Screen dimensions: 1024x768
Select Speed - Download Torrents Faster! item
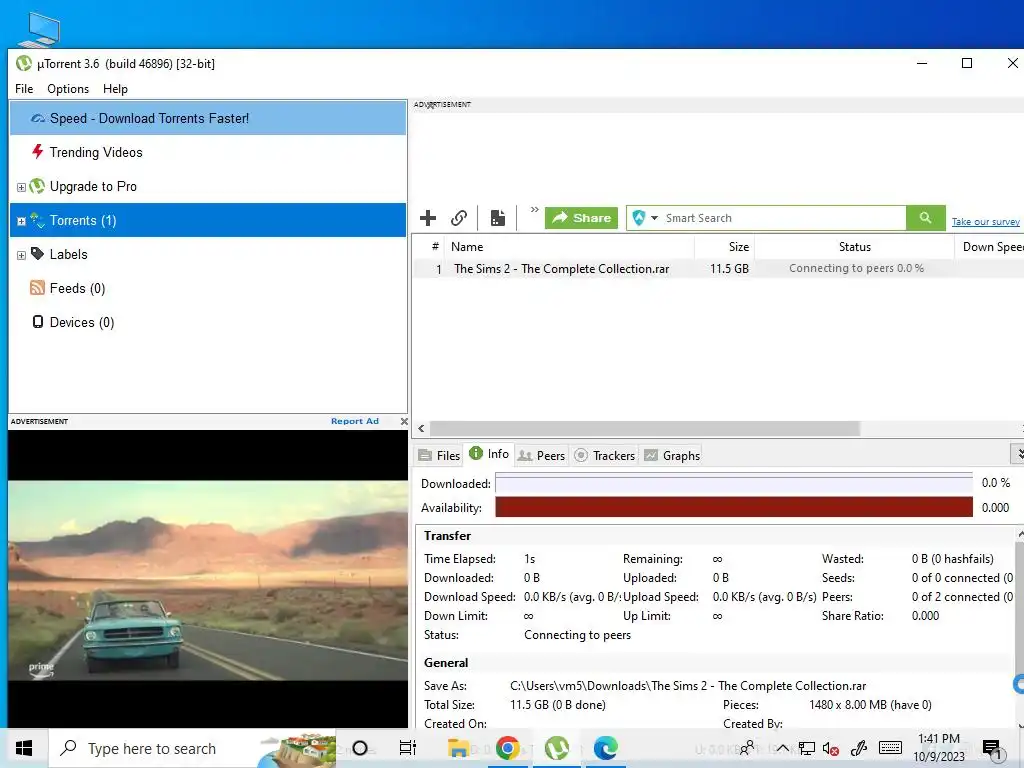coord(208,118)
